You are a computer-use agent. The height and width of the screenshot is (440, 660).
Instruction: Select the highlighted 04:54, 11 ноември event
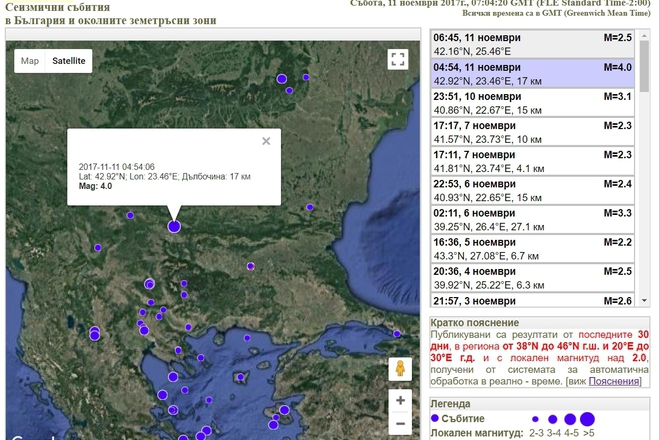(x=532, y=73)
